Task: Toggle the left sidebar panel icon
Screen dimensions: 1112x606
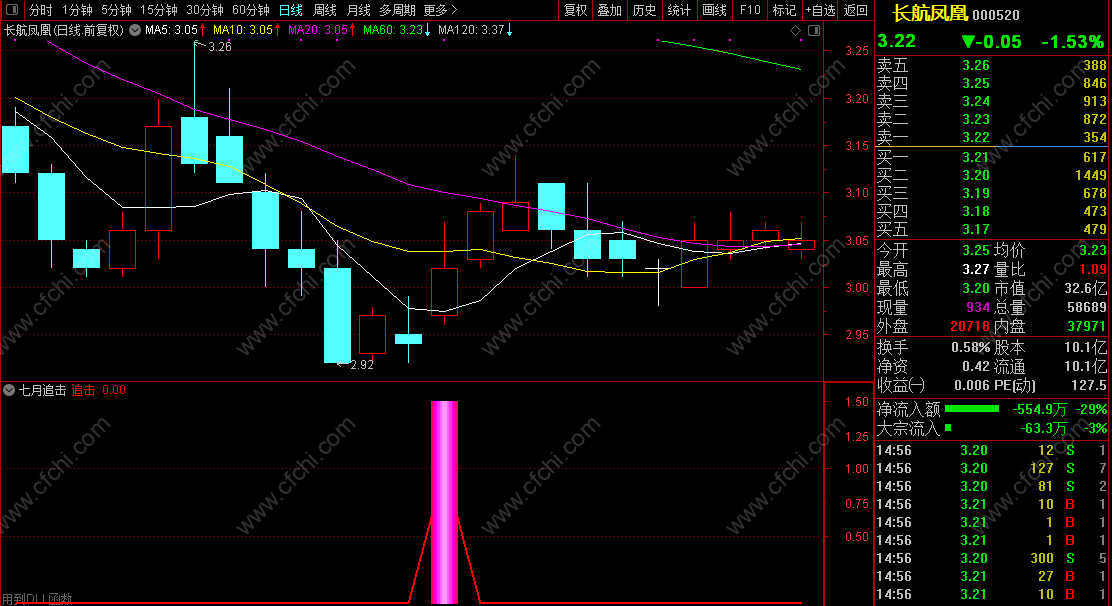Action: point(12,10)
